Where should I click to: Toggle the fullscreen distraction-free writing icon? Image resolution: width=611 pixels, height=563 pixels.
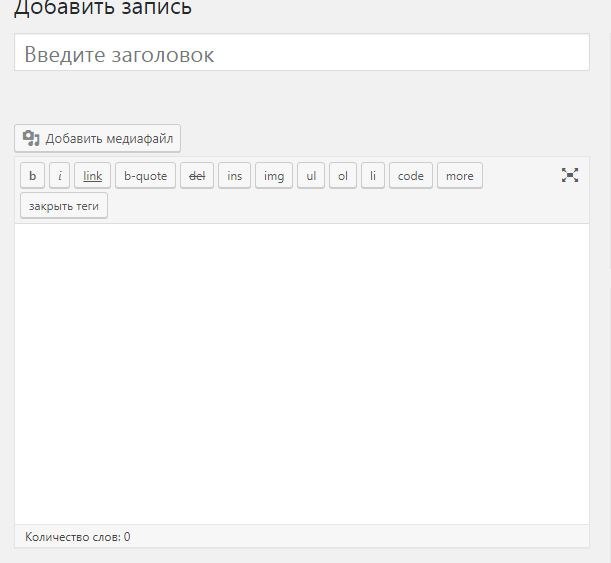570,175
